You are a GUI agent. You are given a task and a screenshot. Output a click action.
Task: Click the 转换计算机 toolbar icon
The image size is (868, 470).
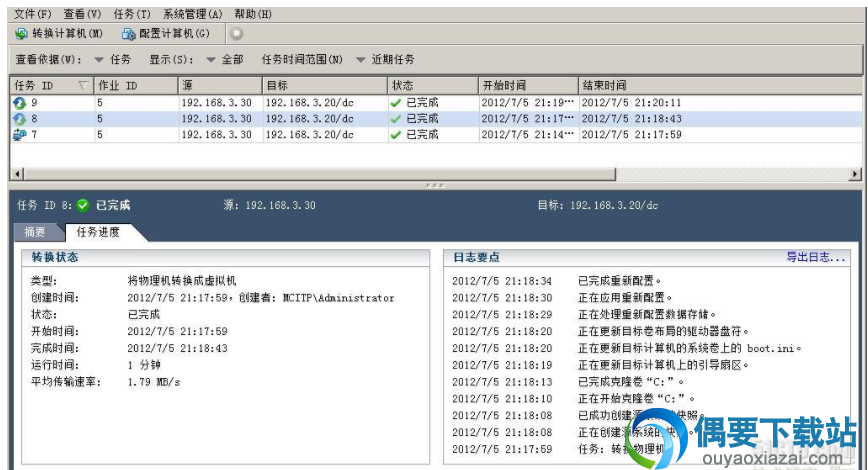coord(22,34)
